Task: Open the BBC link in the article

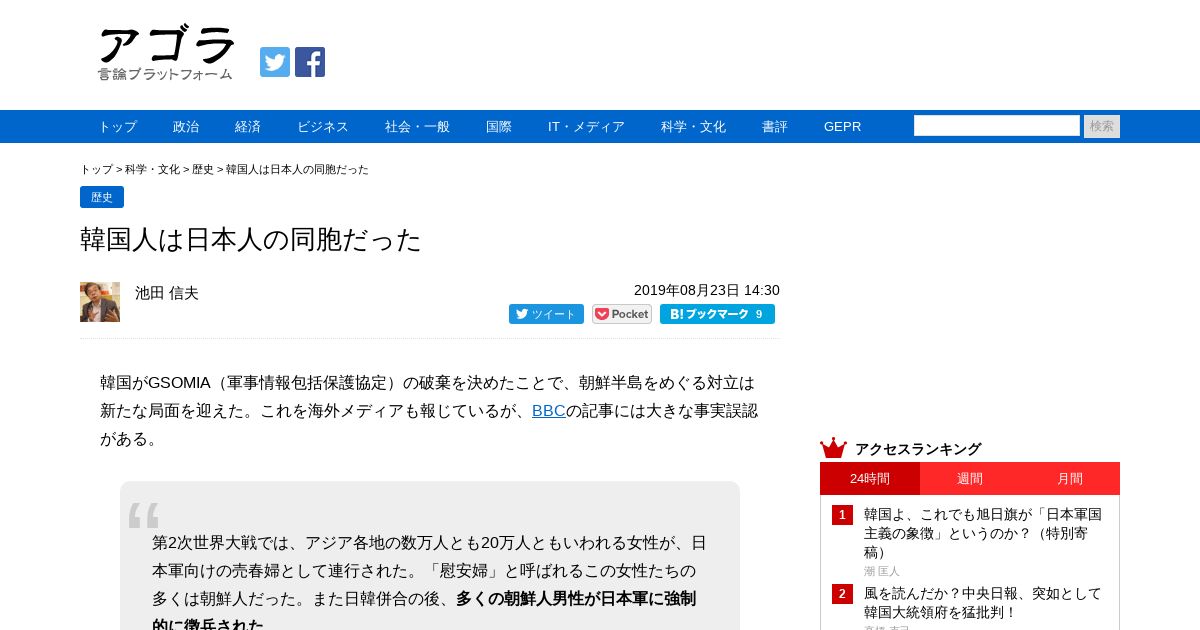Action: click(x=549, y=411)
